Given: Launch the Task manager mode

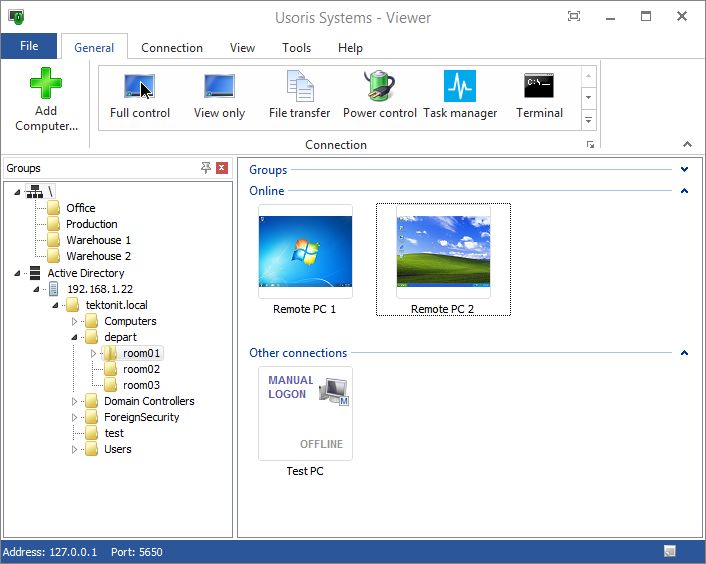Looking at the screenshot, I should 460,97.
